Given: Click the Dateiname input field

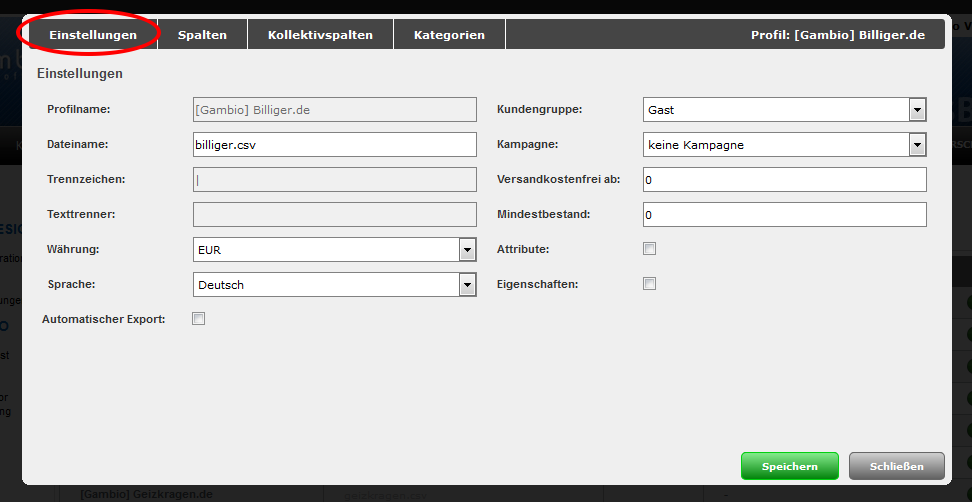Looking at the screenshot, I should 334,145.
